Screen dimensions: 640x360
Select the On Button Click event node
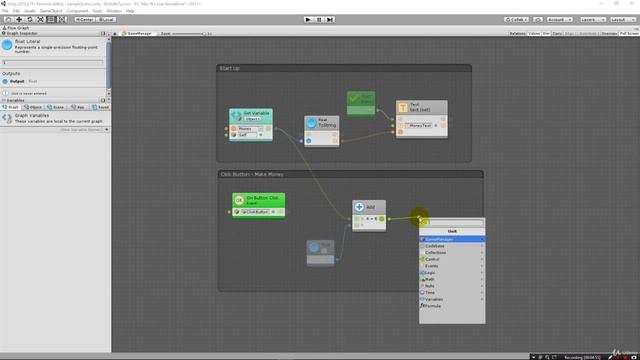click(258, 205)
